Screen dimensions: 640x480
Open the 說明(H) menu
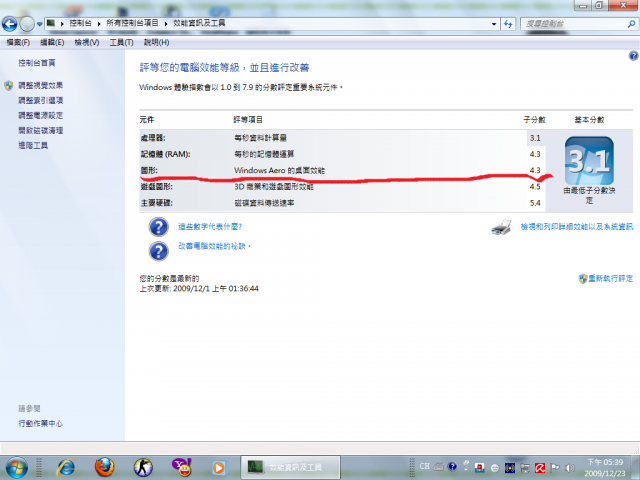pos(156,42)
